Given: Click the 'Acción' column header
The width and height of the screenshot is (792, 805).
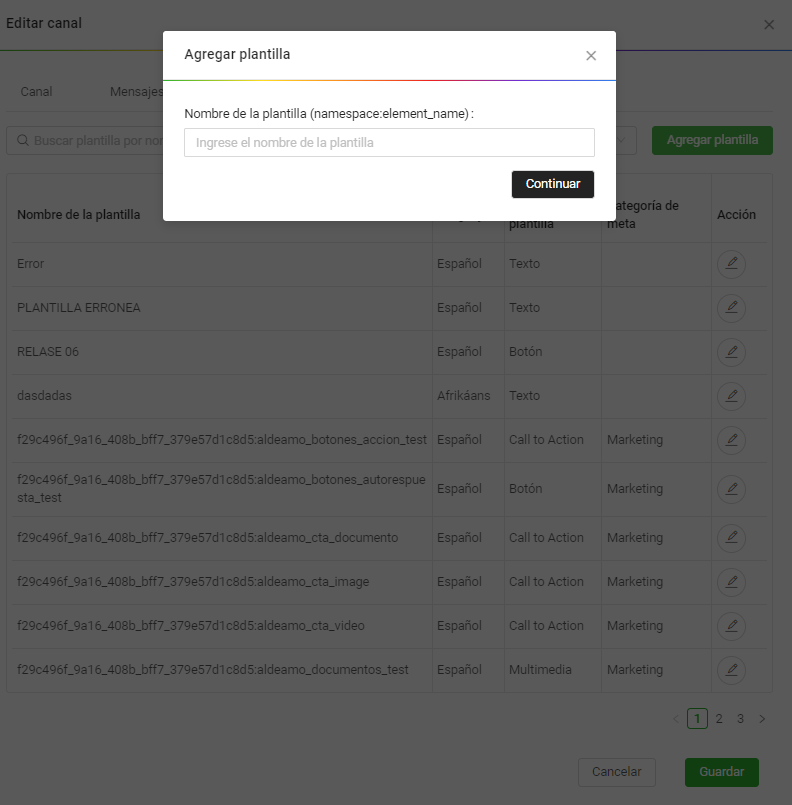Looking at the screenshot, I should click(x=736, y=215).
